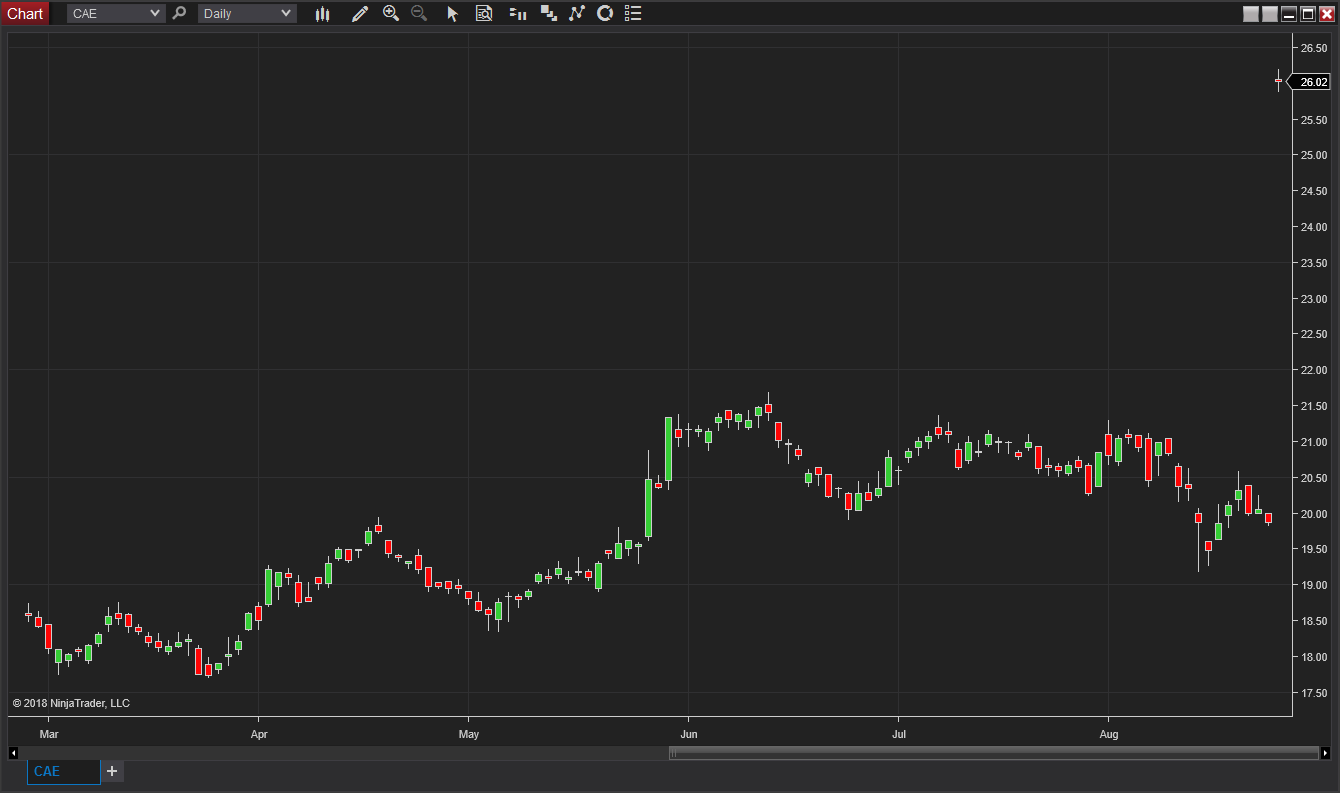Click the scrollbar right arrow

pos(1325,753)
